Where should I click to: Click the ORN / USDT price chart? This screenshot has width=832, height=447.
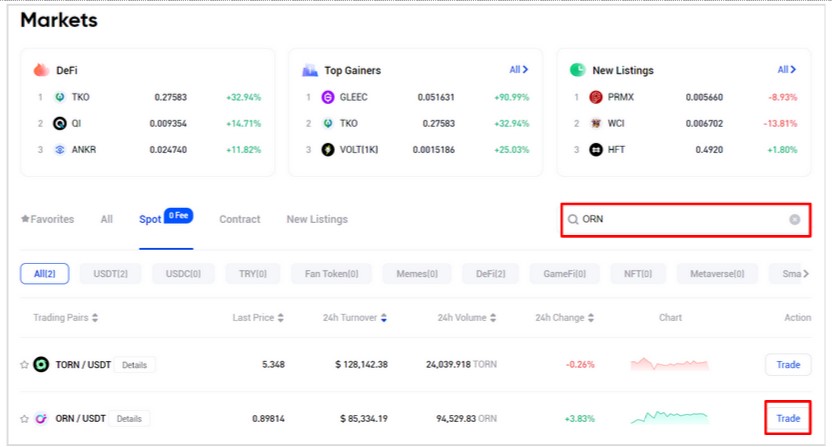tap(669, 417)
